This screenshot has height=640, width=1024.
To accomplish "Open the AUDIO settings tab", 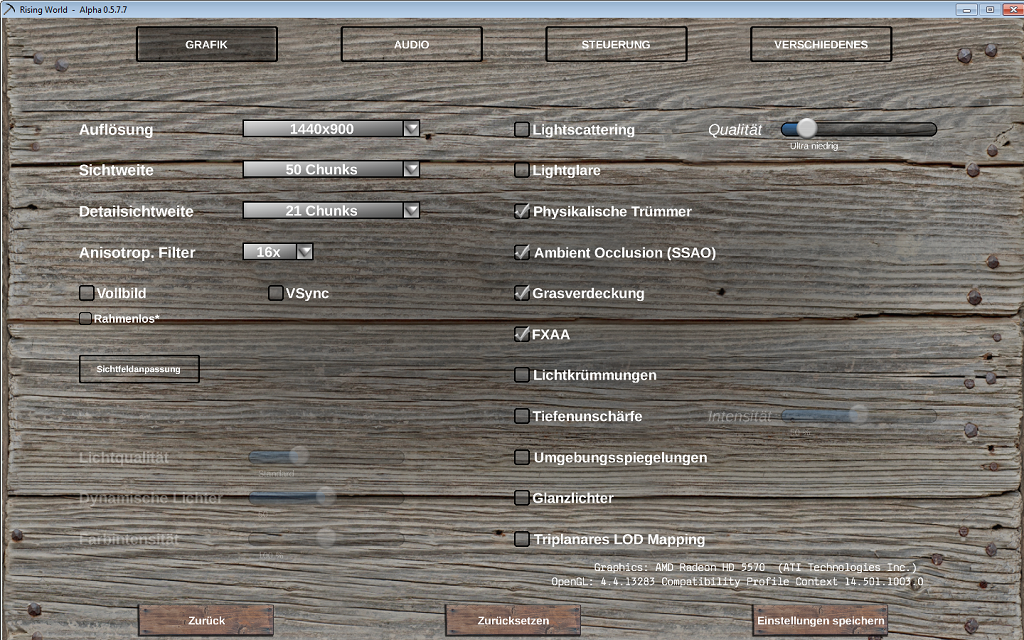I will [411, 45].
